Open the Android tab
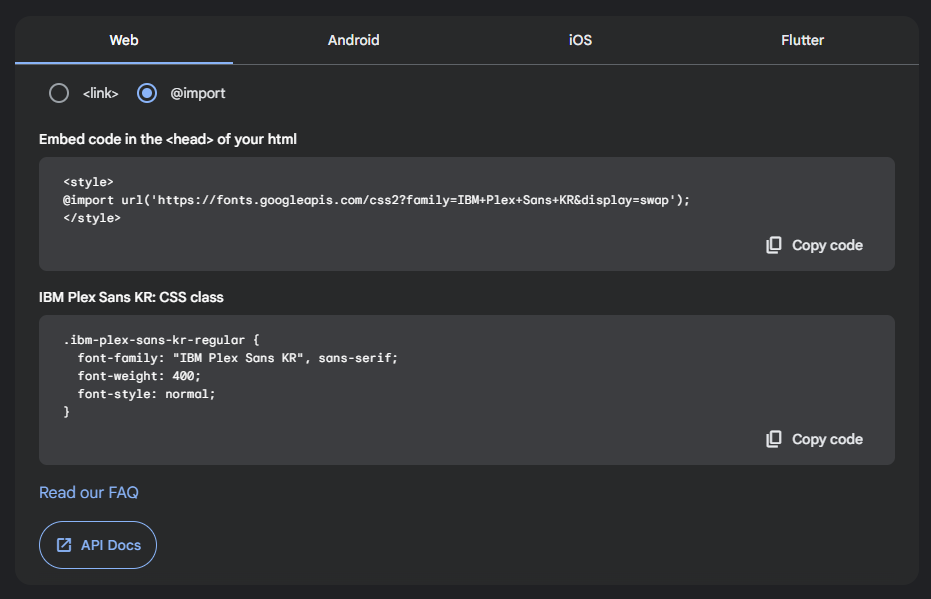Screen dimensions: 931x599 pyautogui.click(x=353, y=40)
